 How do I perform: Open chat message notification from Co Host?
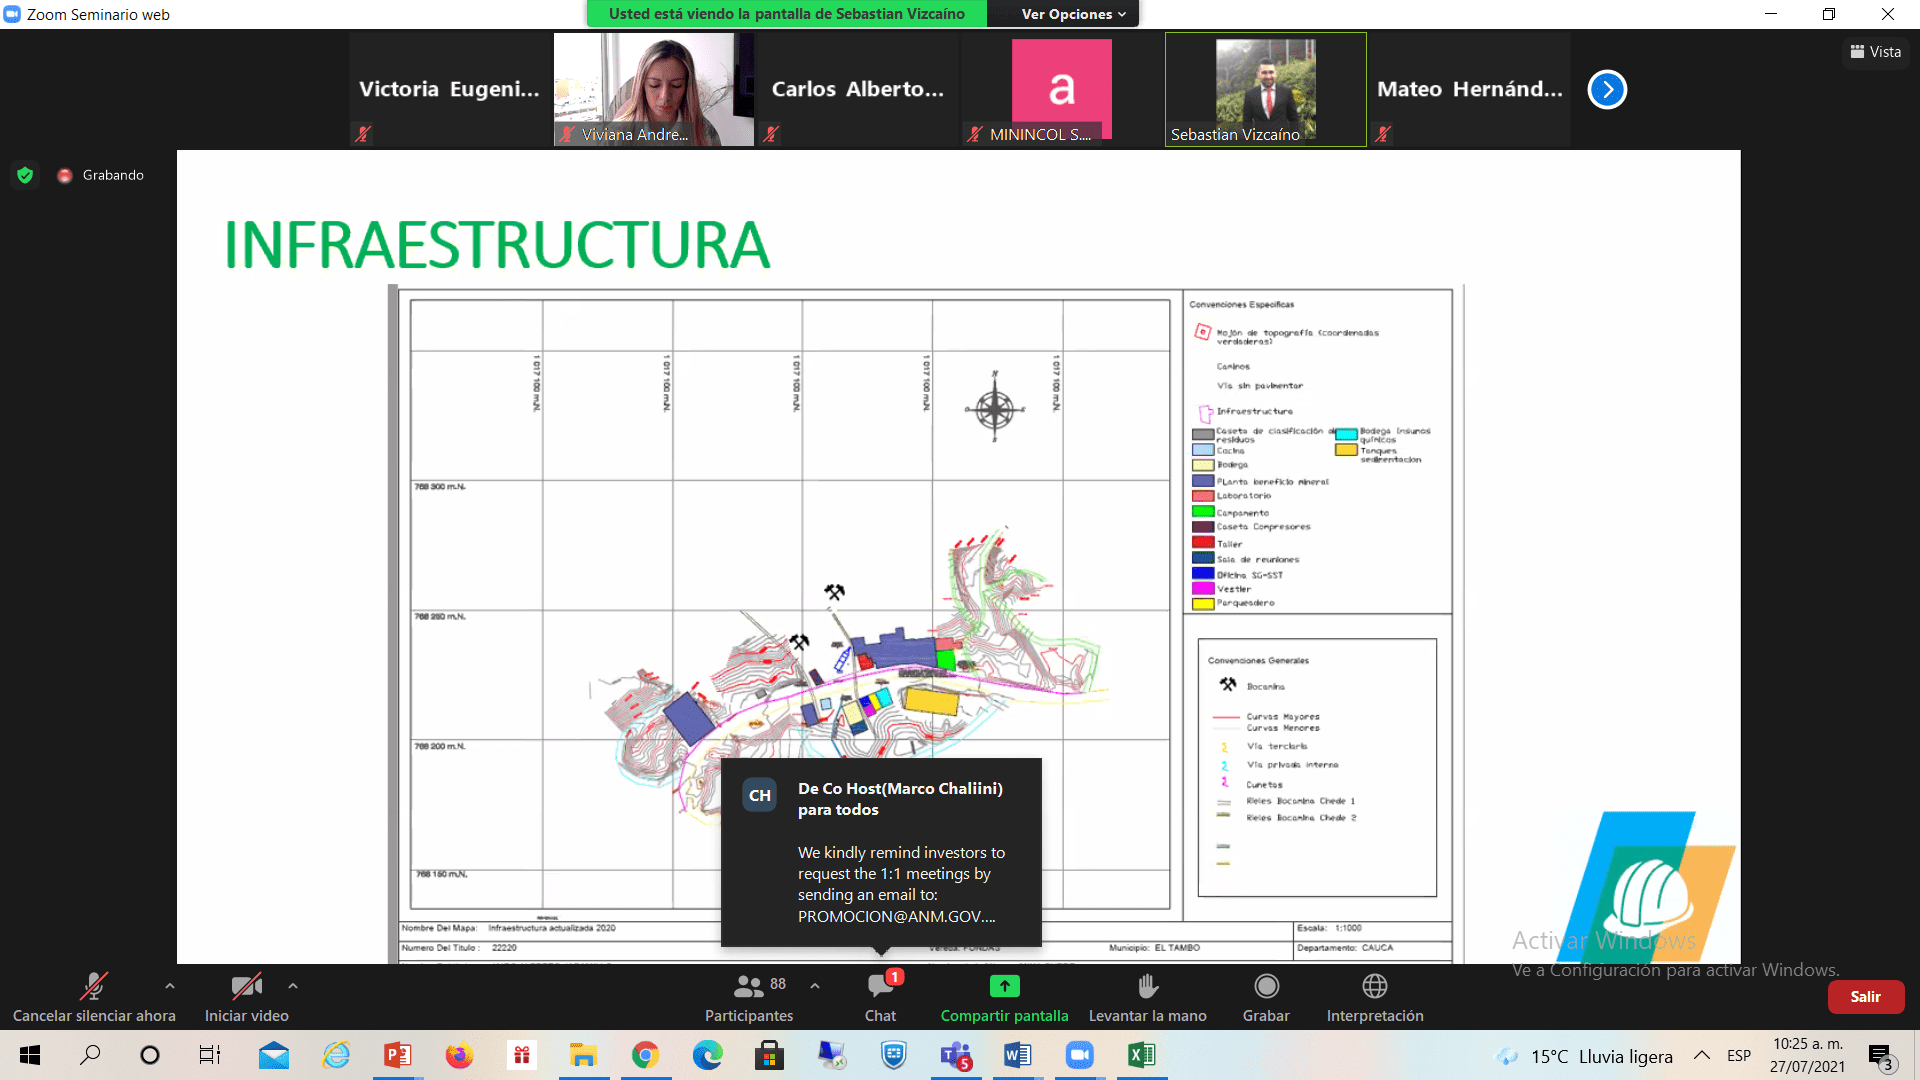(881, 852)
